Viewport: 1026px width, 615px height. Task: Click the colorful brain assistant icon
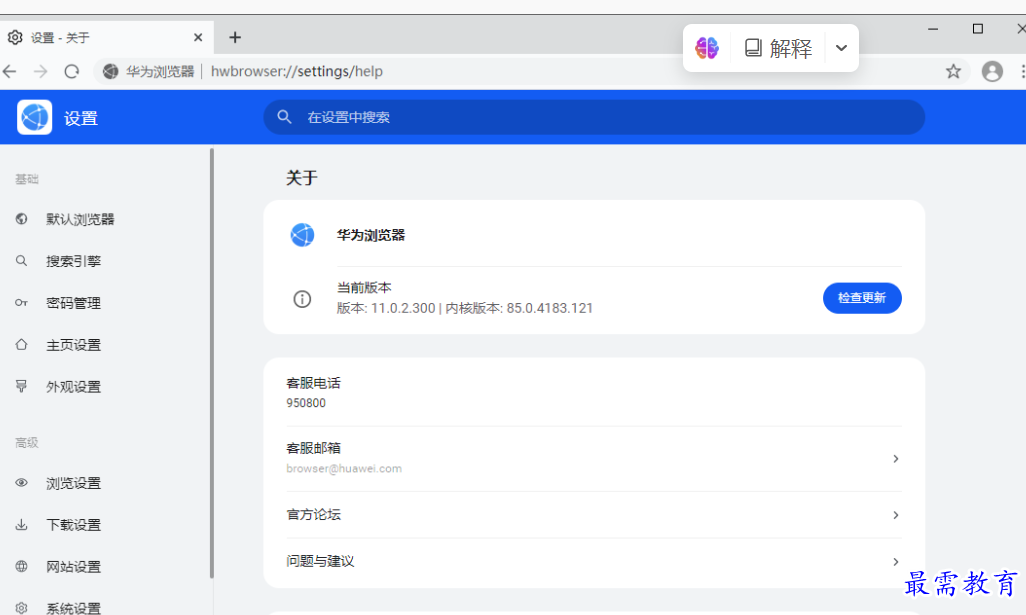pyautogui.click(x=707, y=48)
